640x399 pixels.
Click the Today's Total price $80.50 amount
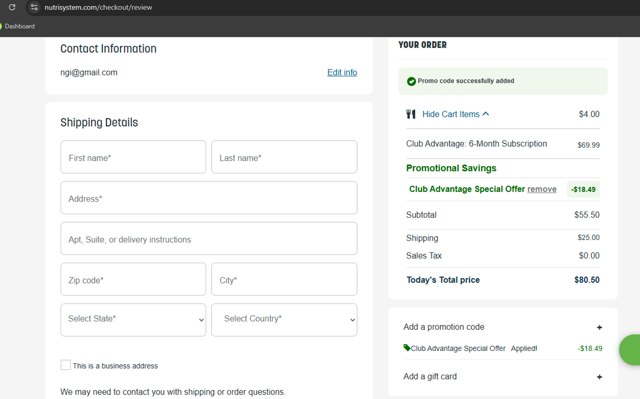(x=587, y=280)
